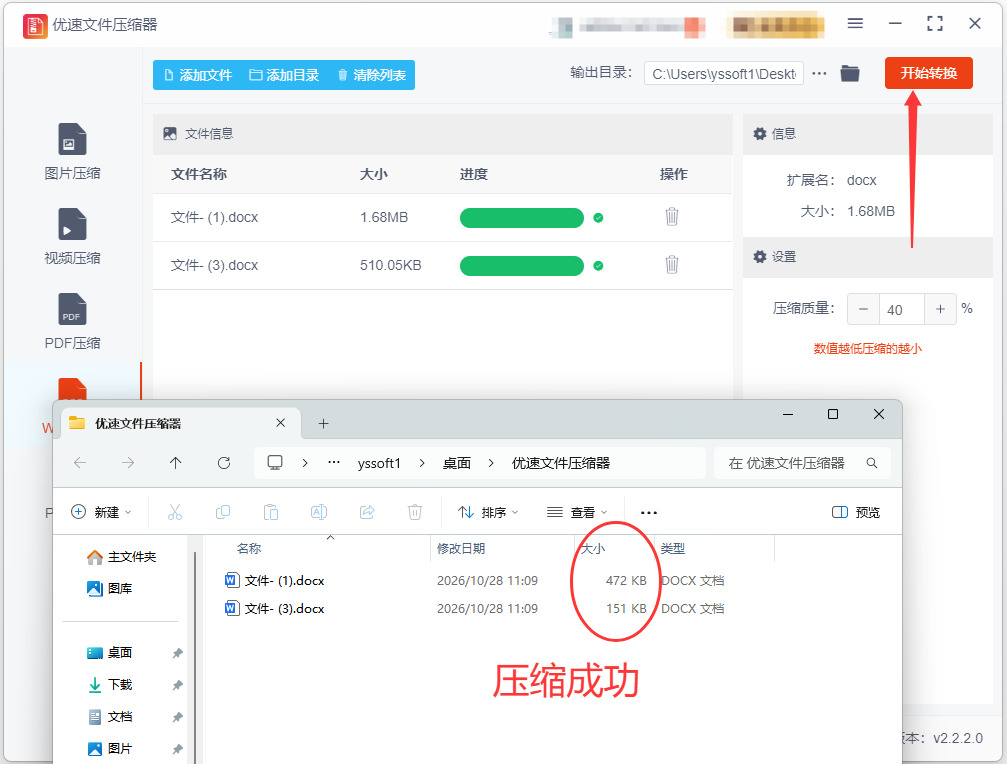Click the 清除列表 button
The image size is (1007, 764).
point(372,75)
